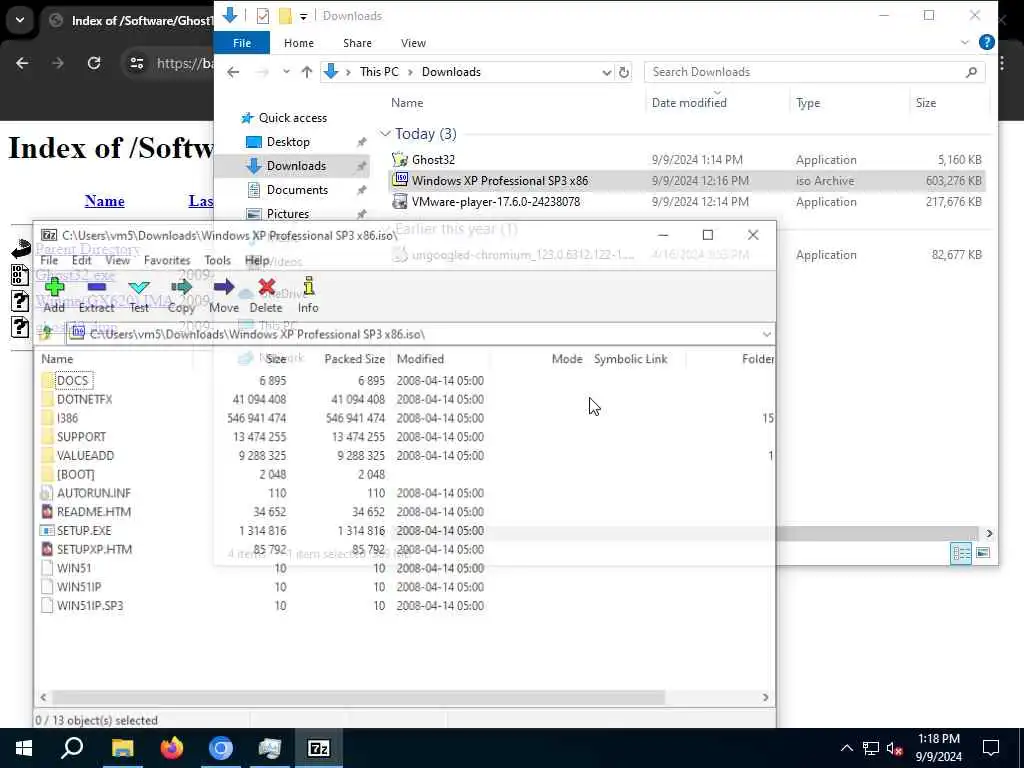
Task: Toggle the properties checkmark in Explorer title bar
Action: (x=263, y=16)
